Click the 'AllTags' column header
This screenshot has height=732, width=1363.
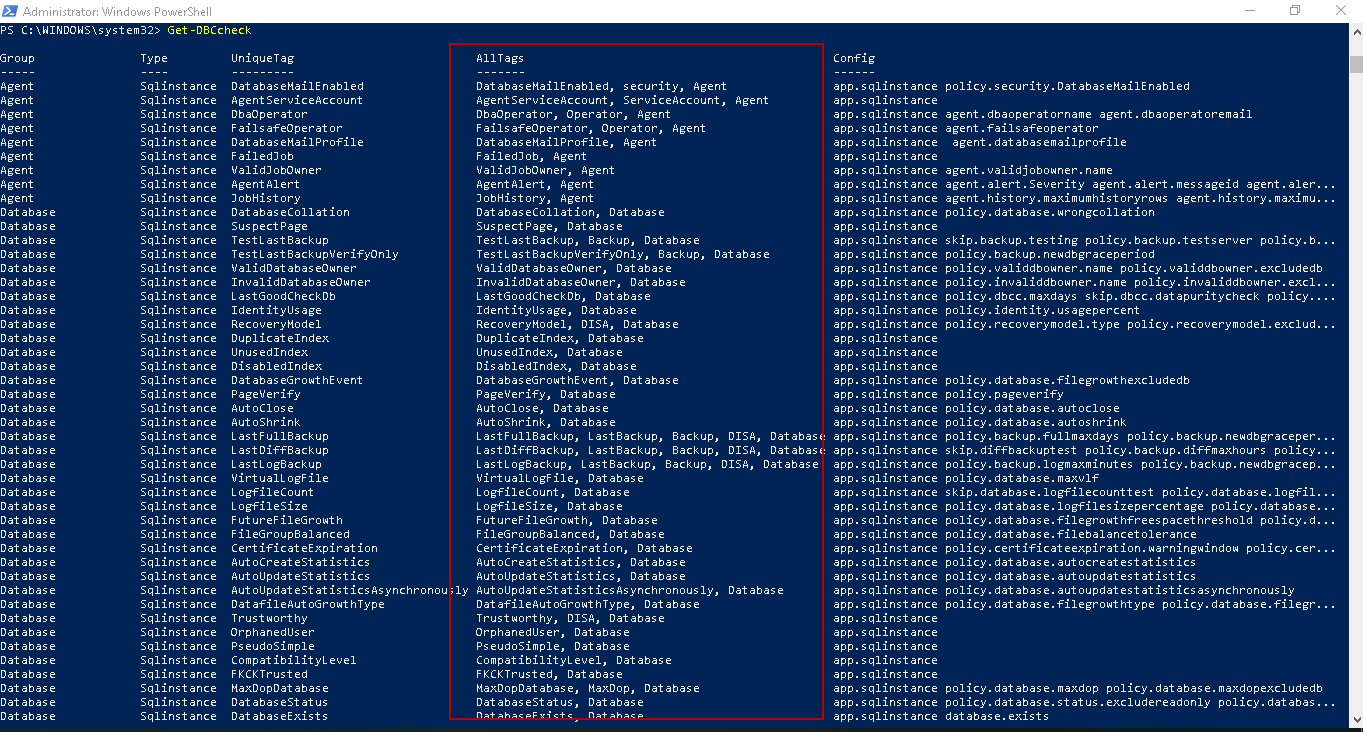click(x=500, y=58)
